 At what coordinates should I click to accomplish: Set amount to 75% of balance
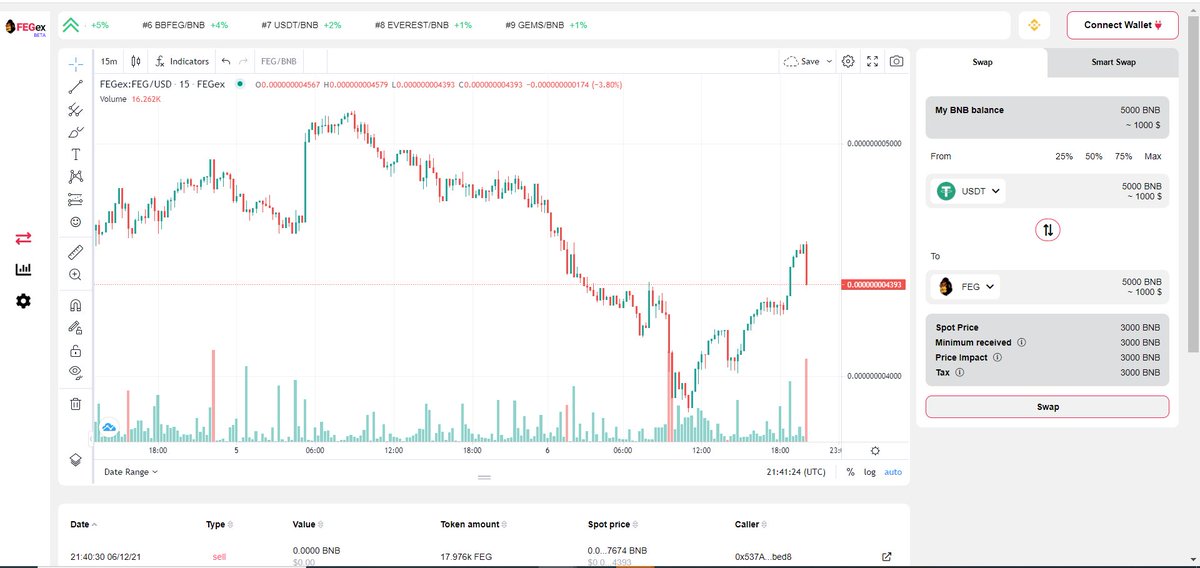point(1124,156)
